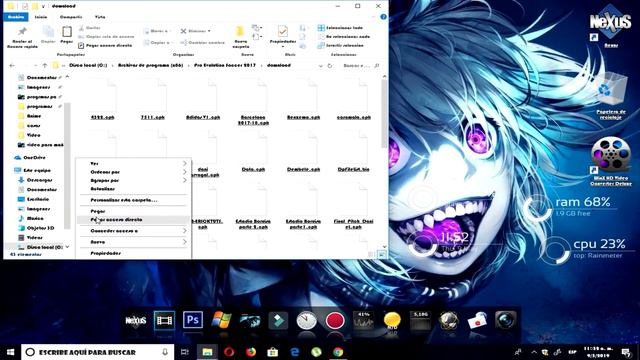Collapse the quick access list chevron
Screen dimensions: 640x360
[x=67, y=77]
